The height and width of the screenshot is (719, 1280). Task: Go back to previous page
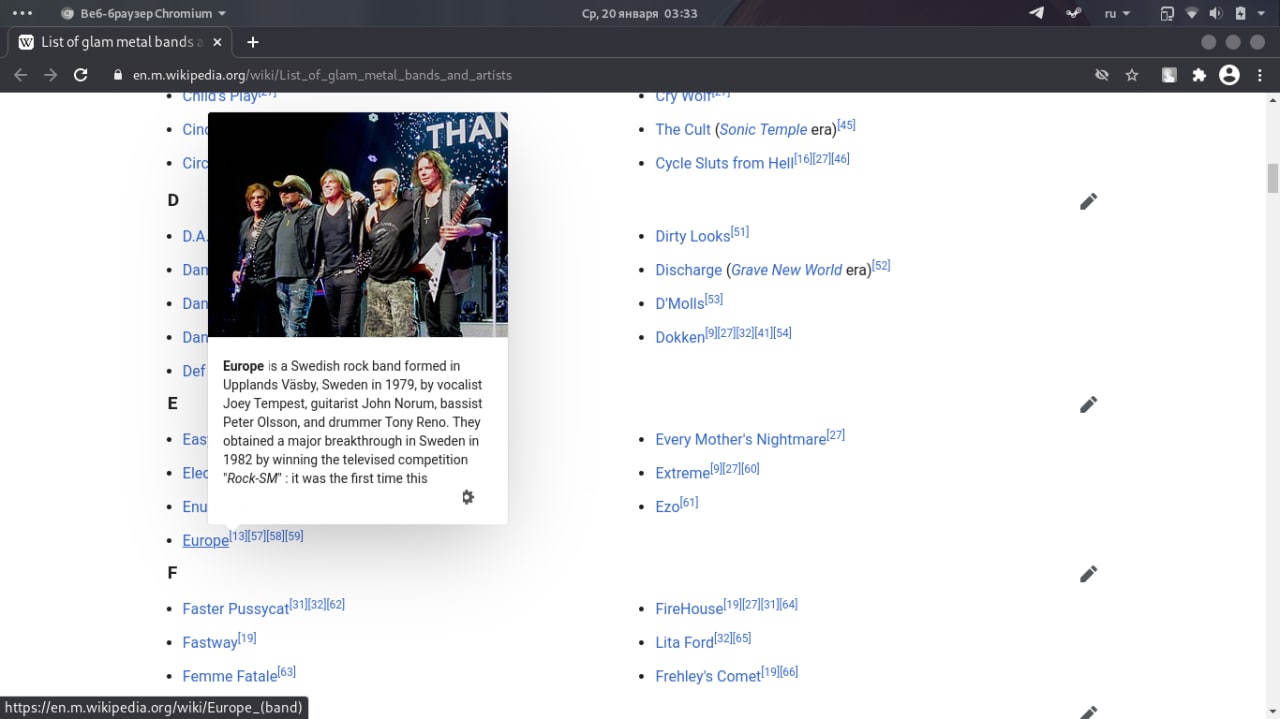coord(20,75)
